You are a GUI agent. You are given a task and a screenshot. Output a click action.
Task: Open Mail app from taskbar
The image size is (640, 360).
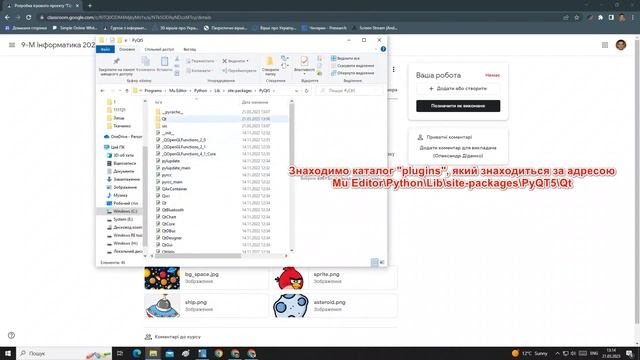pos(169,353)
